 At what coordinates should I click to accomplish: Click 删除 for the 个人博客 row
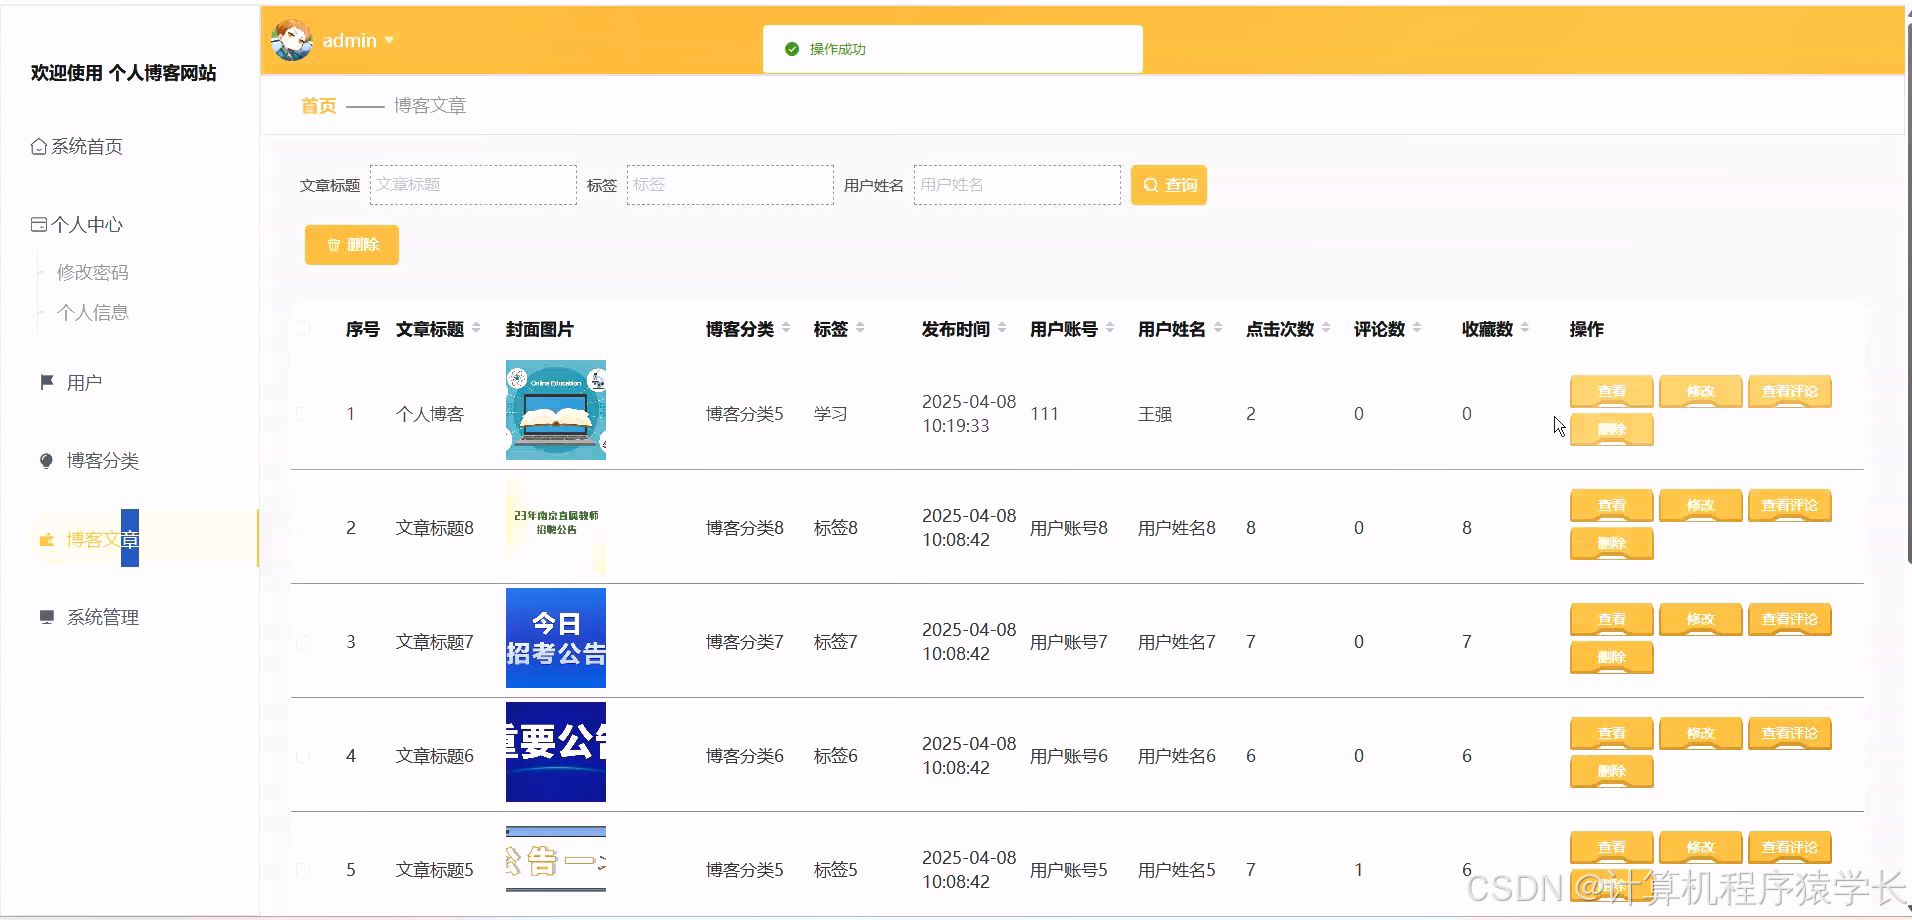(1612, 429)
